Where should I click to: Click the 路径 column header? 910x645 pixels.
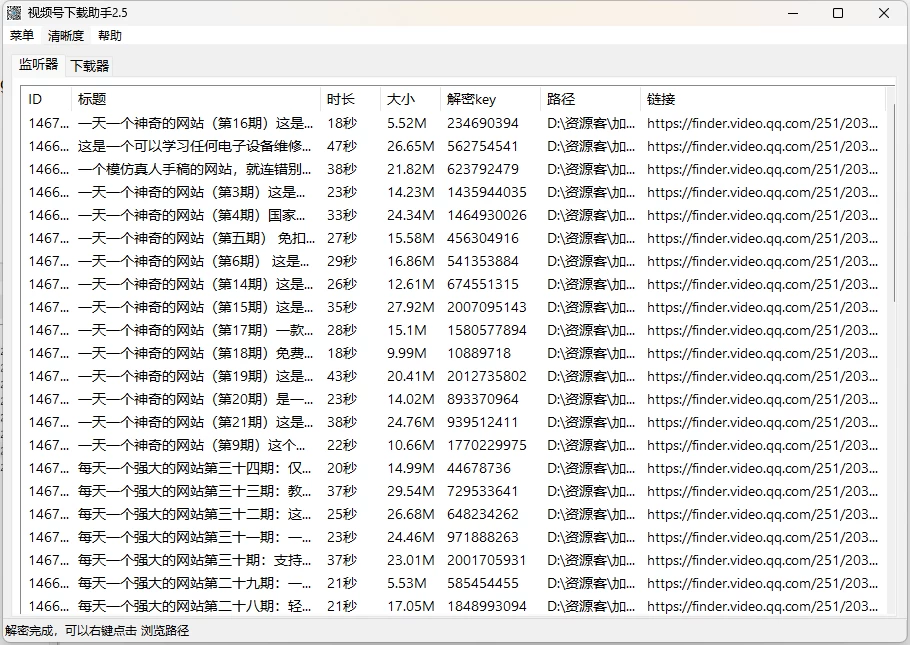[x=590, y=99]
